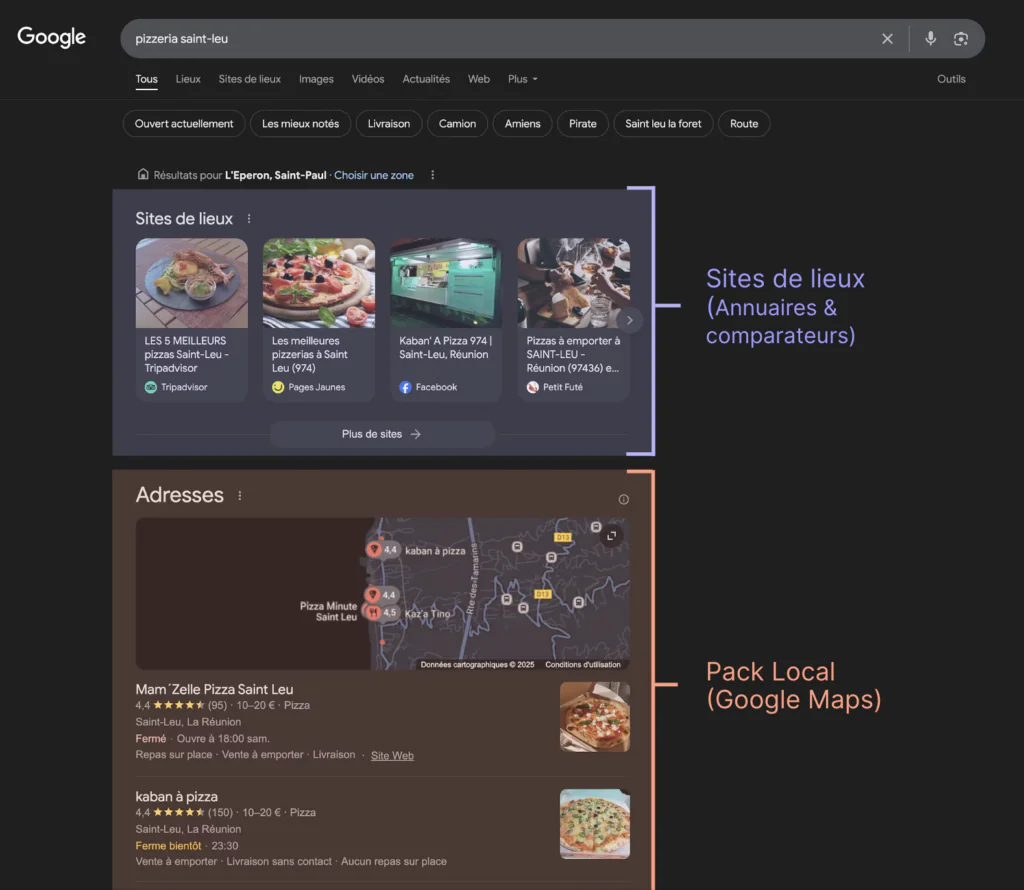This screenshot has height=890, width=1024.
Task: Open the Sites de lieux tab
Action: pyautogui.click(x=249, y=79)
